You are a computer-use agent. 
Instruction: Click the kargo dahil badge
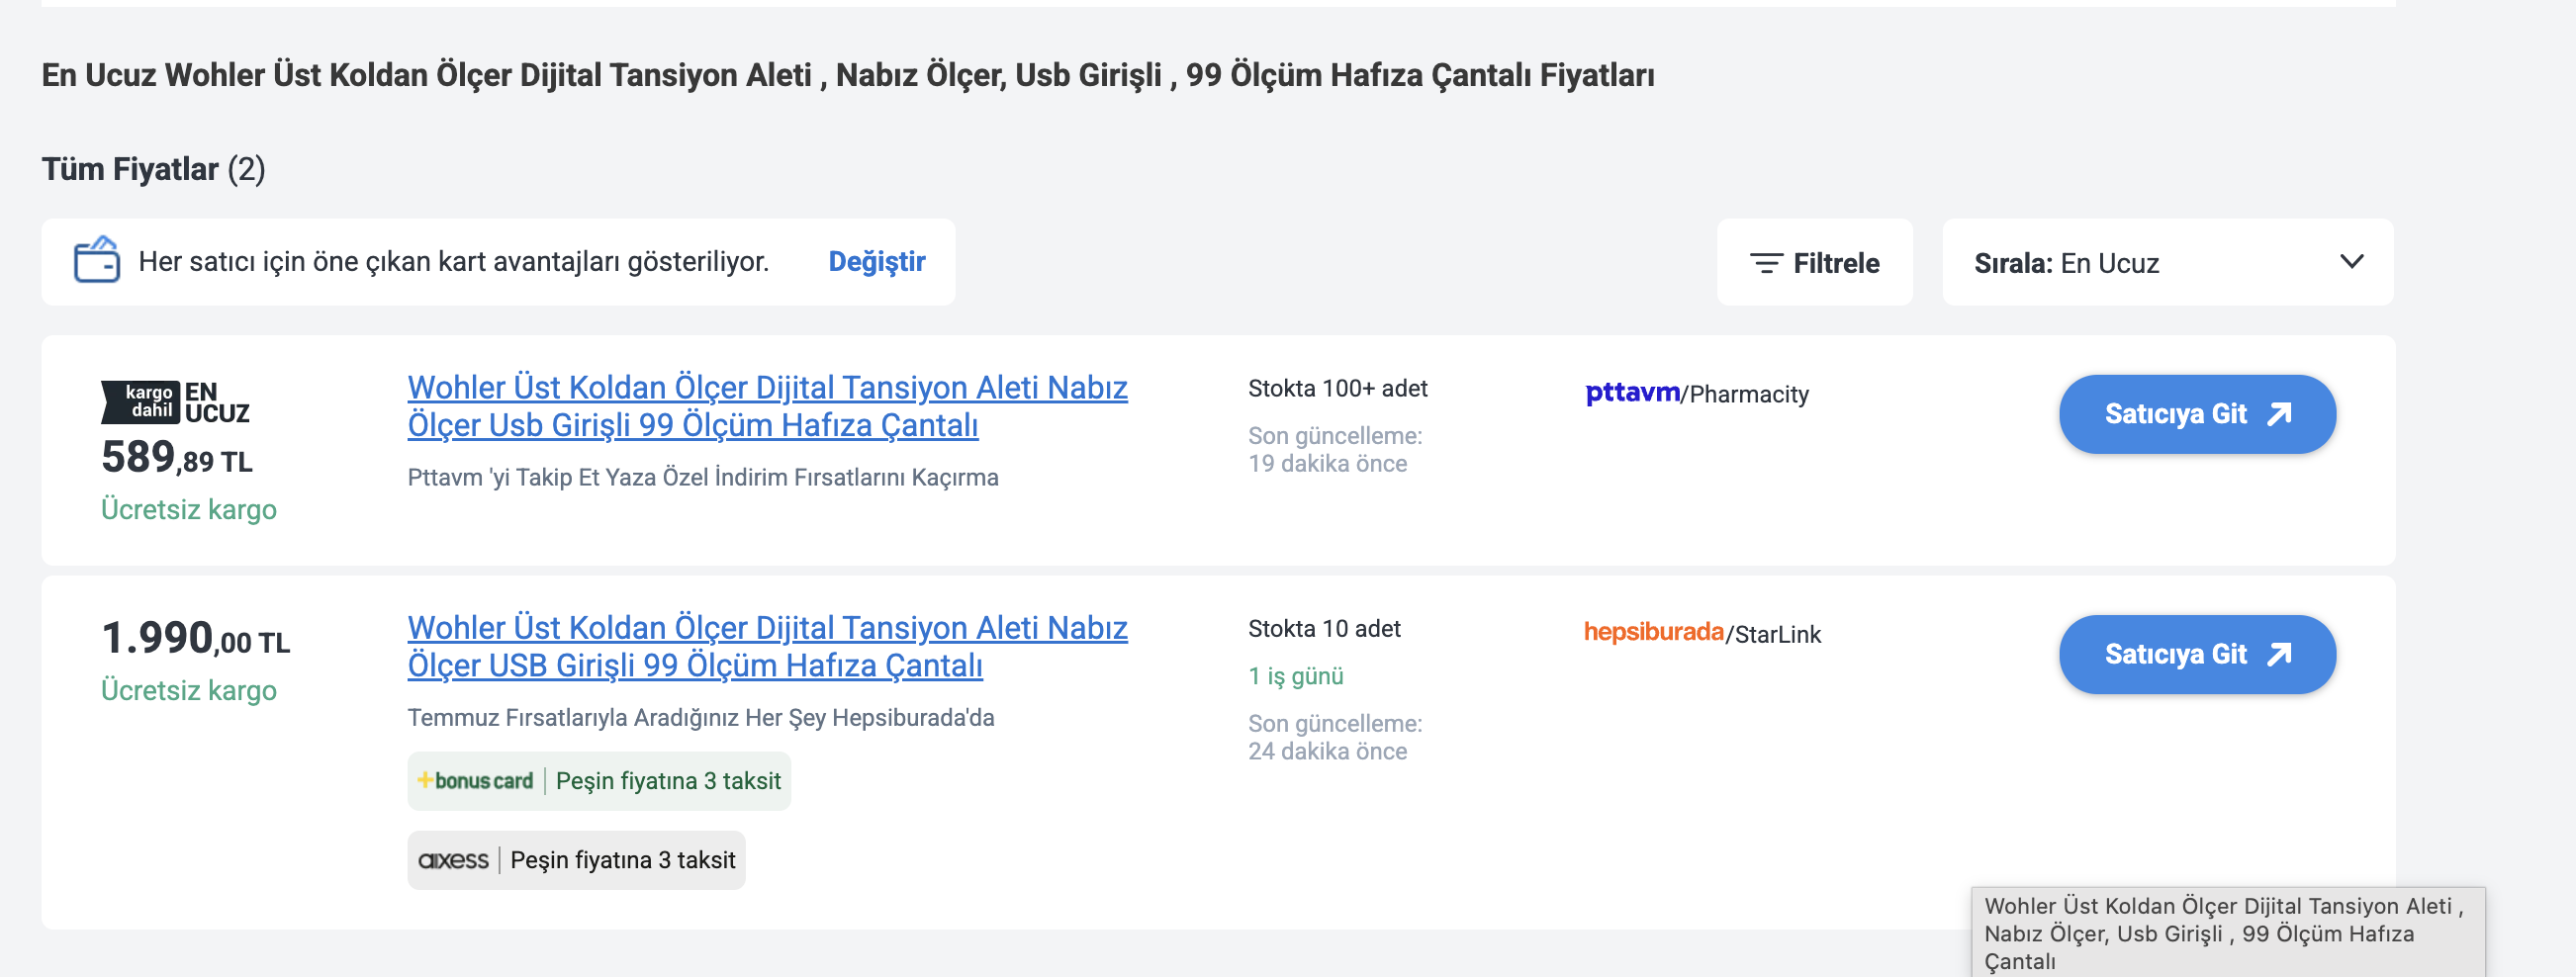pyautogui.click(x=141, y=402)
